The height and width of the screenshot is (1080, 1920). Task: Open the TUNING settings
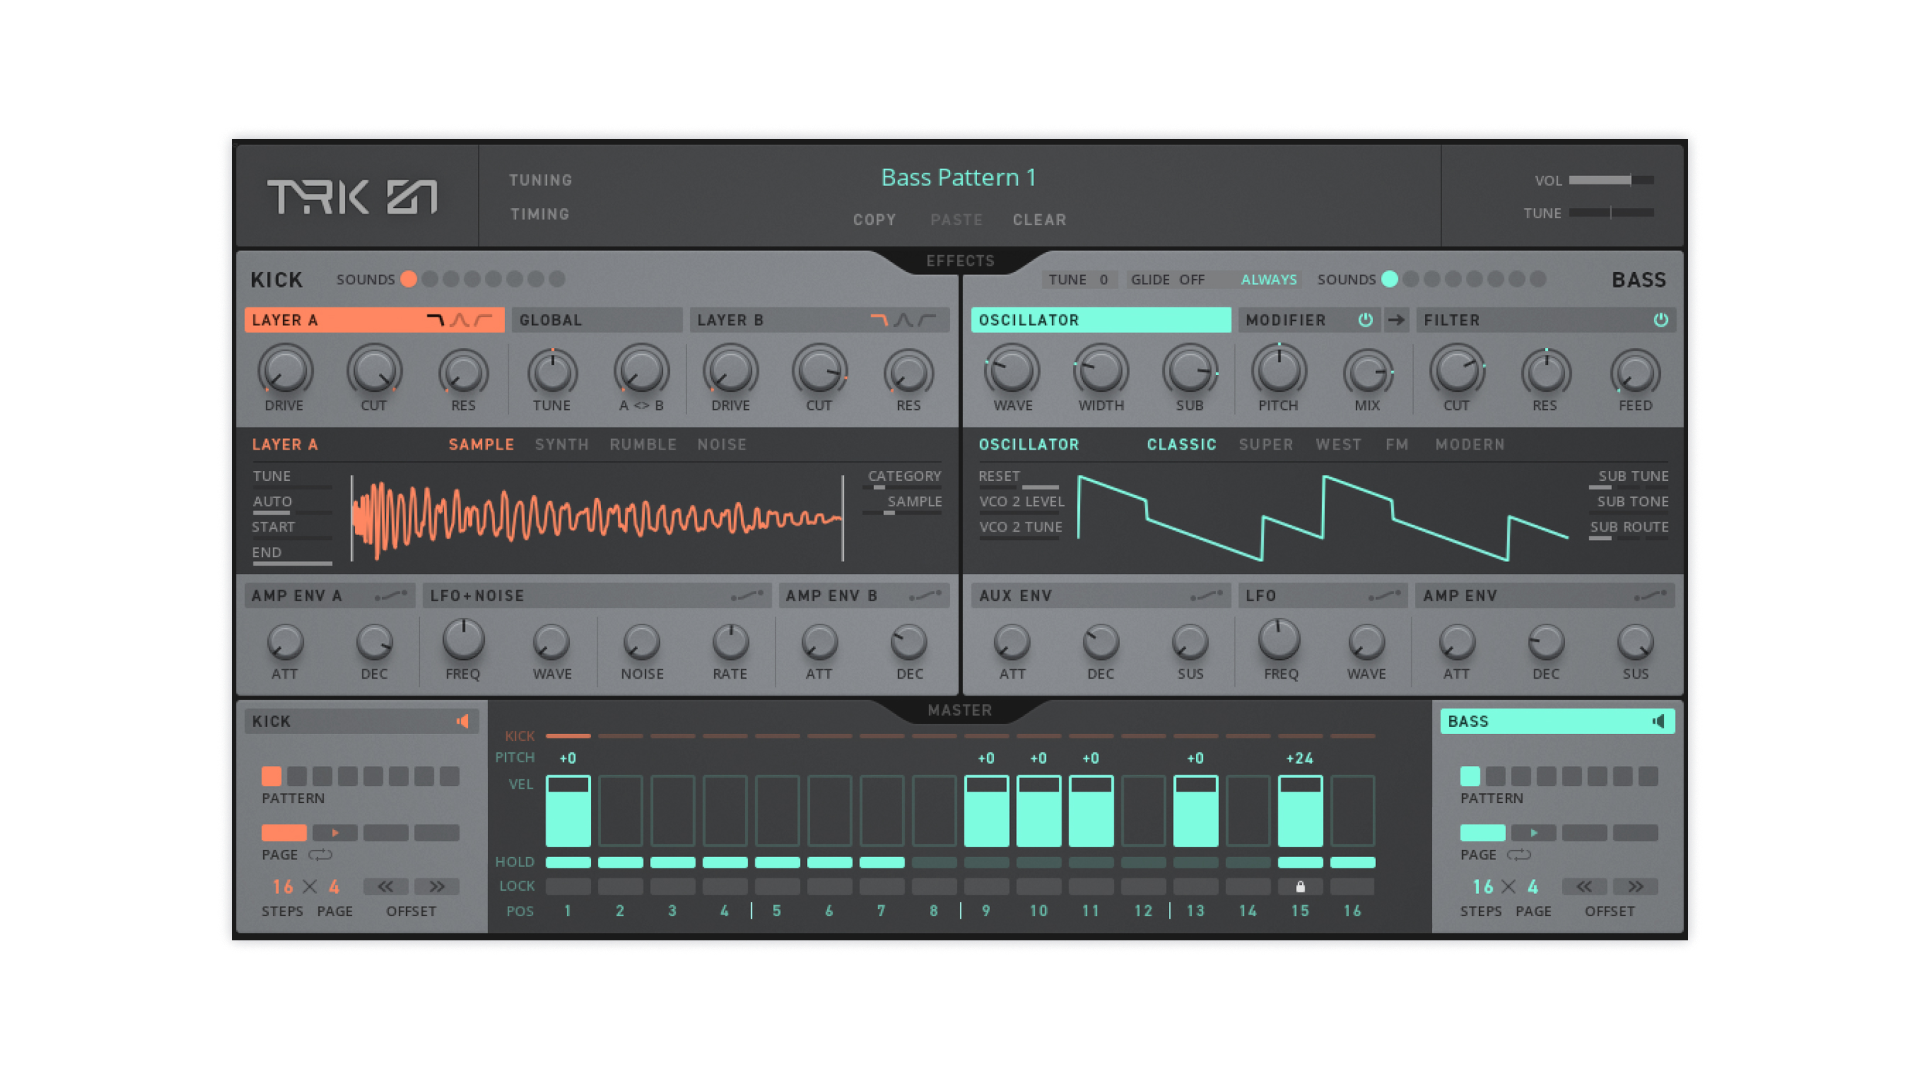(x=541, y=181)
